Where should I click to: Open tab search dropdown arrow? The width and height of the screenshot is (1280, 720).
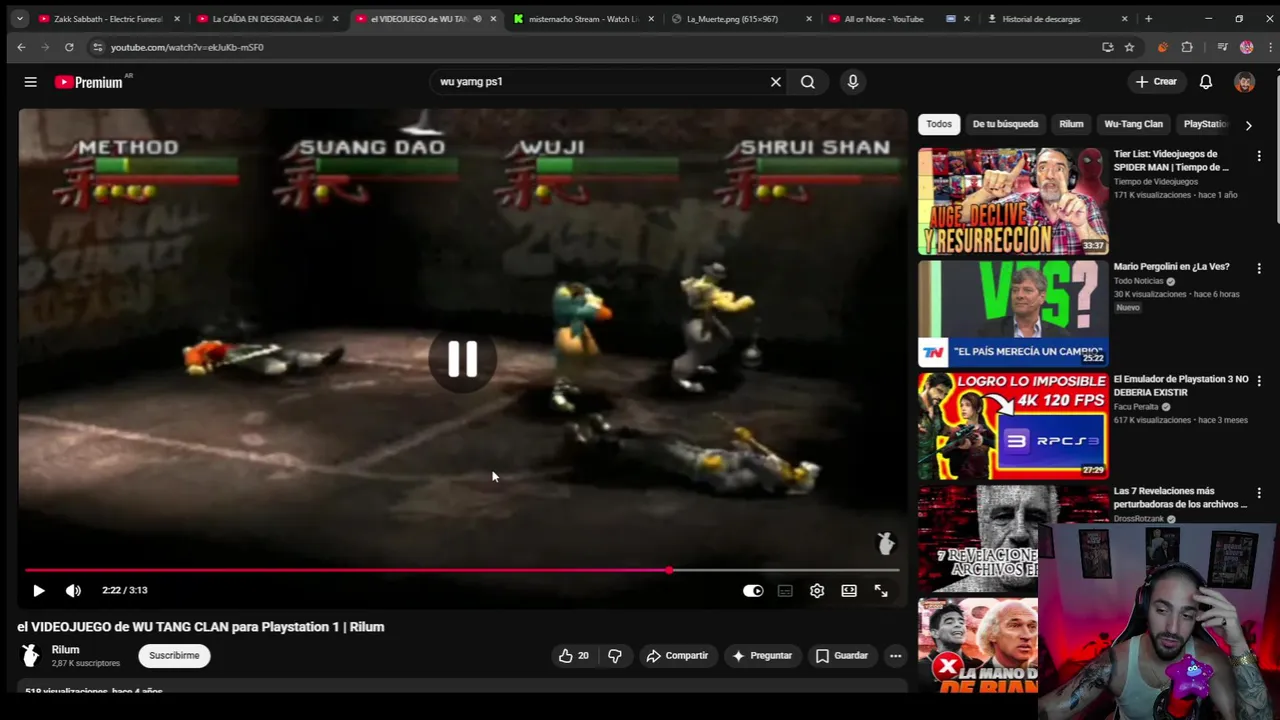[19, 18]
